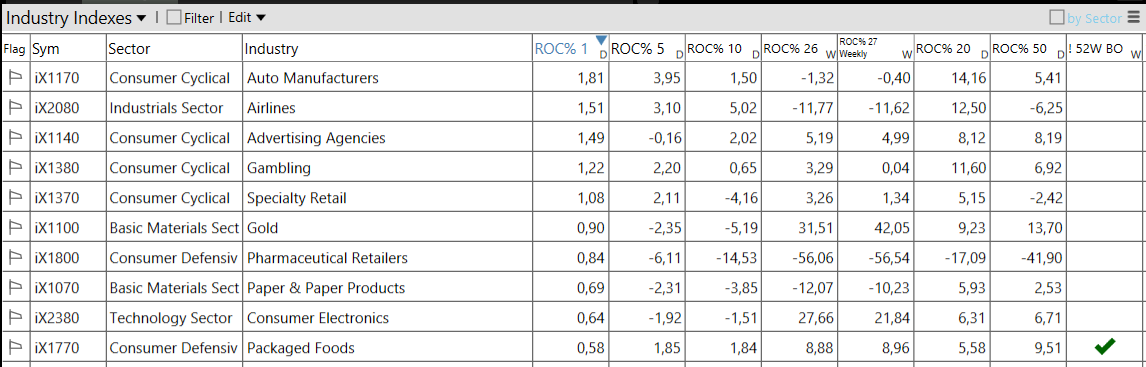Flag the Gambling iX1380 row
Screen dimensions: 1146x367
[x=15, y=167]
